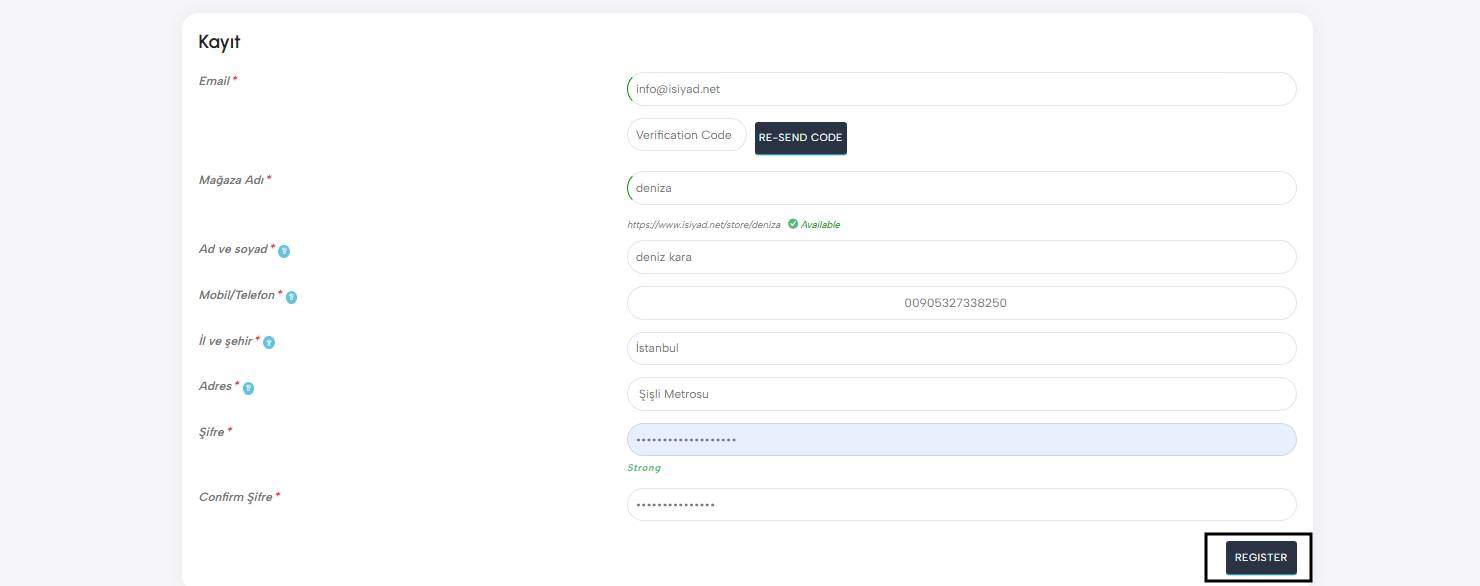The width and height of the screenshot is (1480, 586).
Task: Click the store URL isiyad.net/store/deniza
Action: (703, 225)
